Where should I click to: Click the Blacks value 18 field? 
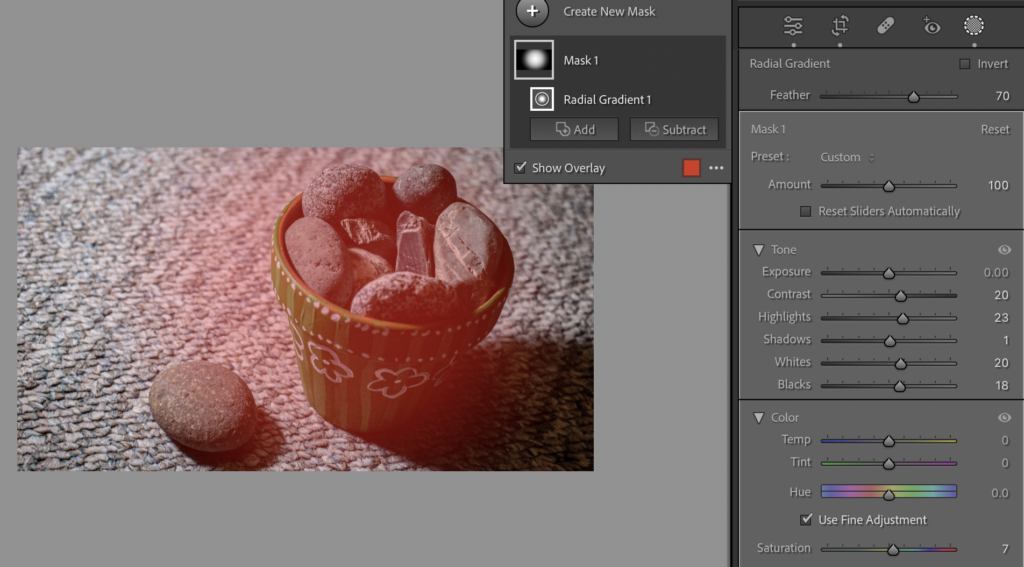1002,385
